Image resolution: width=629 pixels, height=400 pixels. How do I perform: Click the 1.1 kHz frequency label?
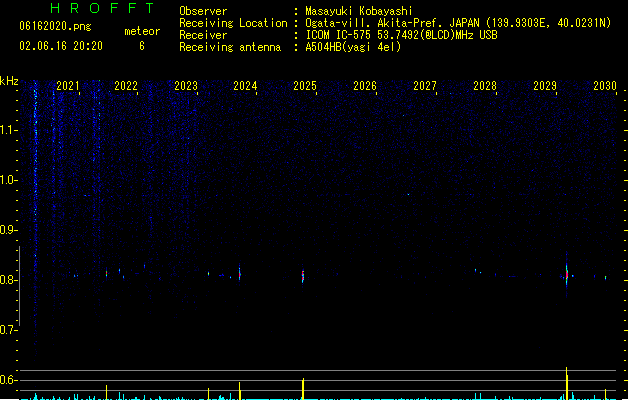pyautogui.click(x=8, y=130)
